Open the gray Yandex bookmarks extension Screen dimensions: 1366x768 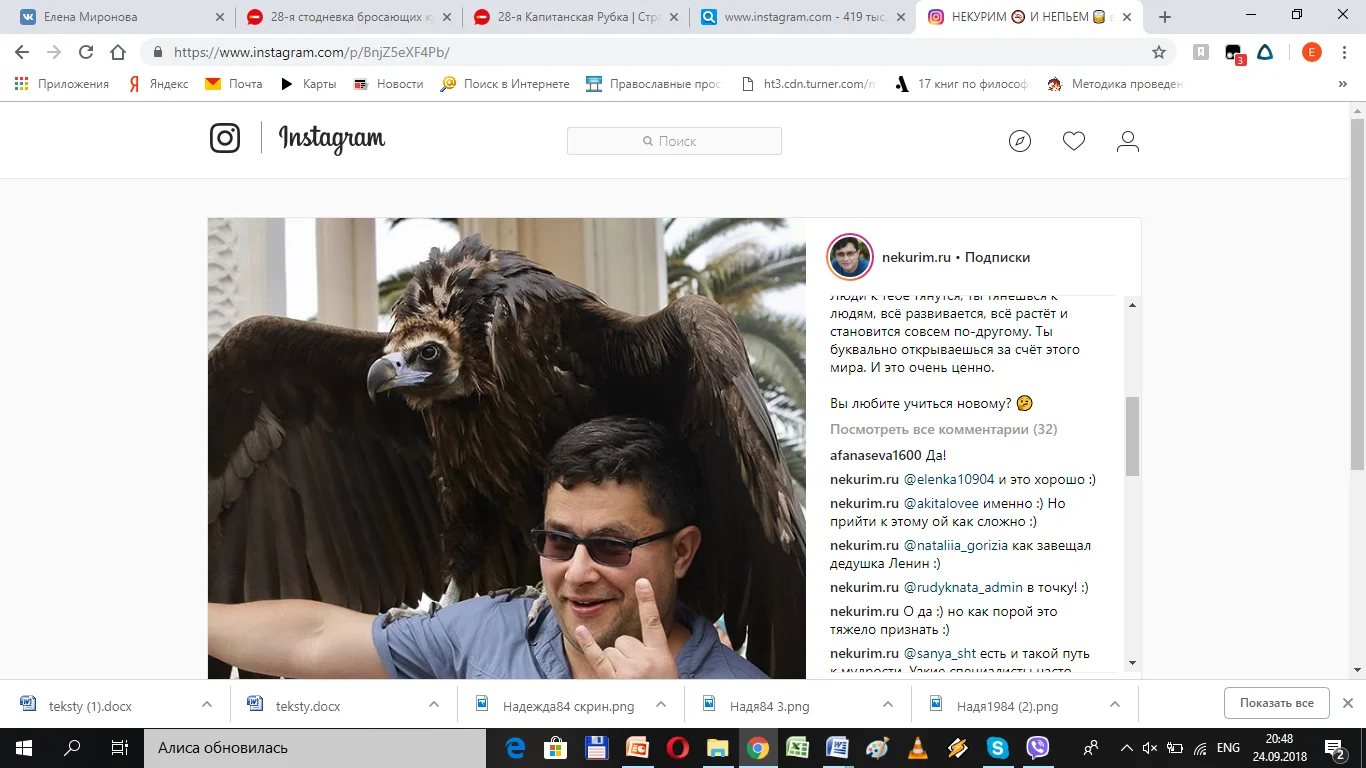click(x=1201, y=53)
